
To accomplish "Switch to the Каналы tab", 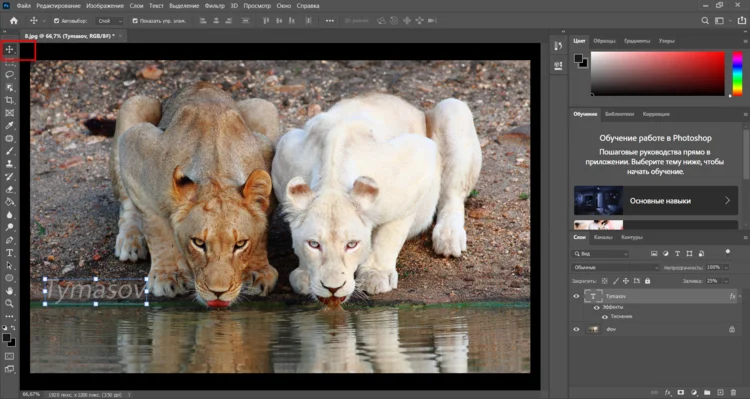I will click(603, 237).
